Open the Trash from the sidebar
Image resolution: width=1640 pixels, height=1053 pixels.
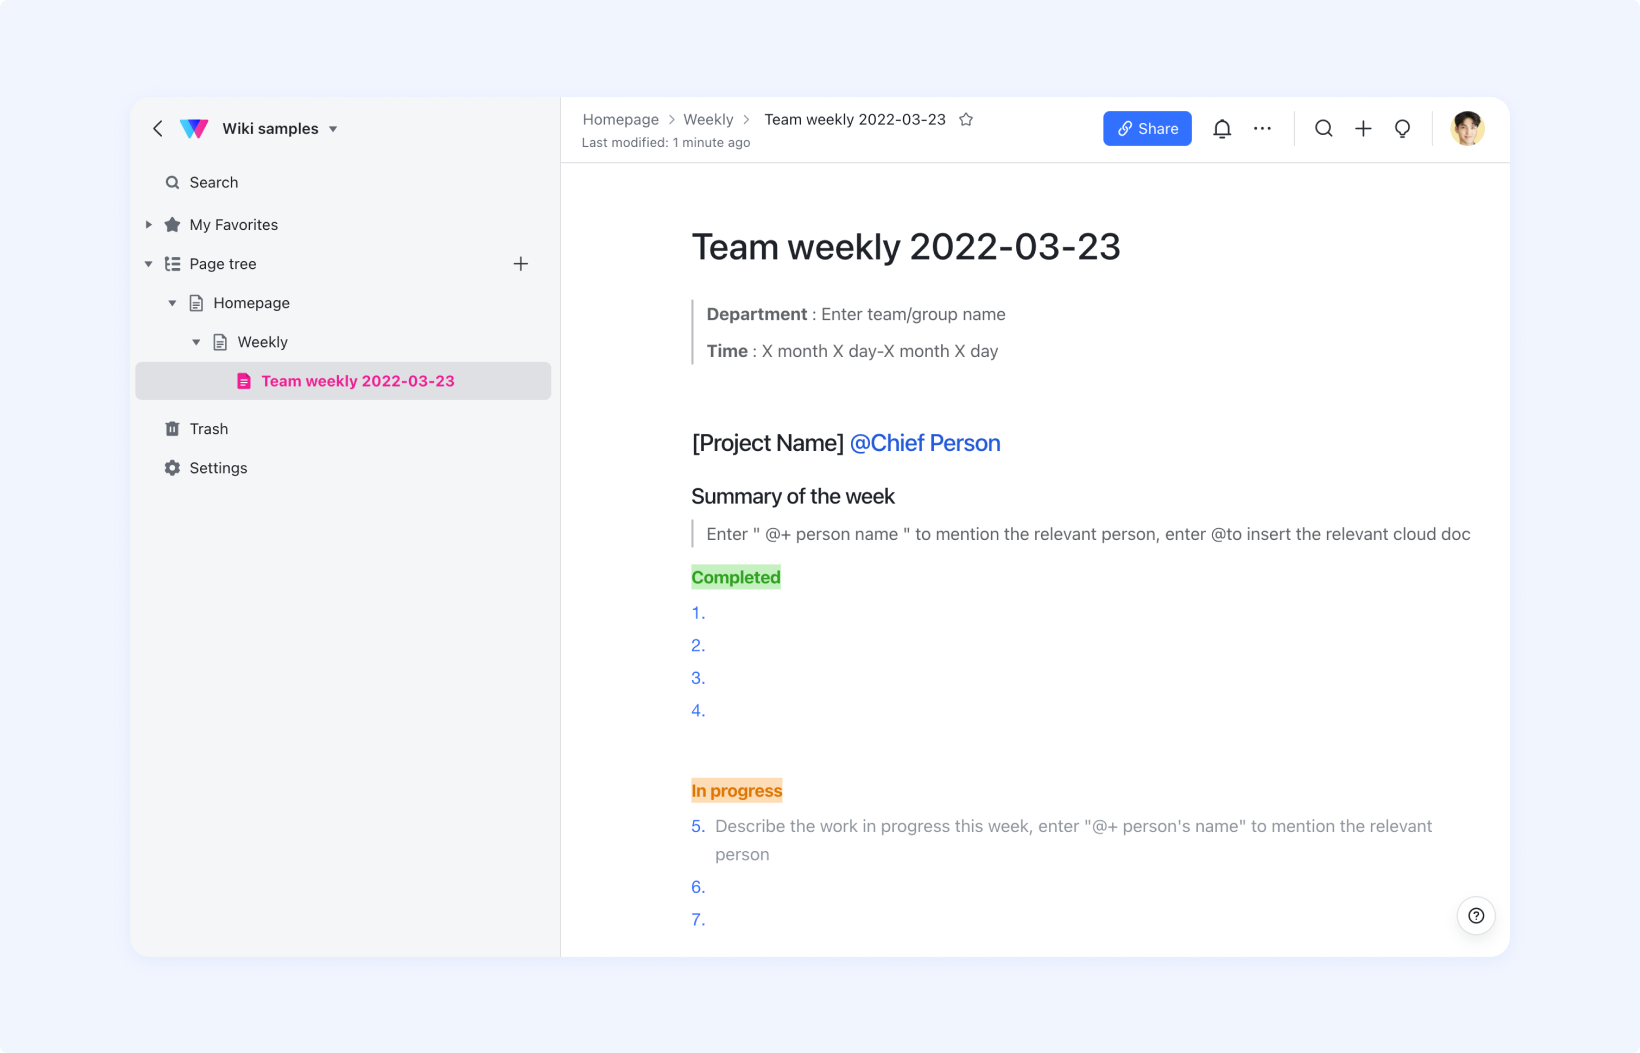point(209,428)
